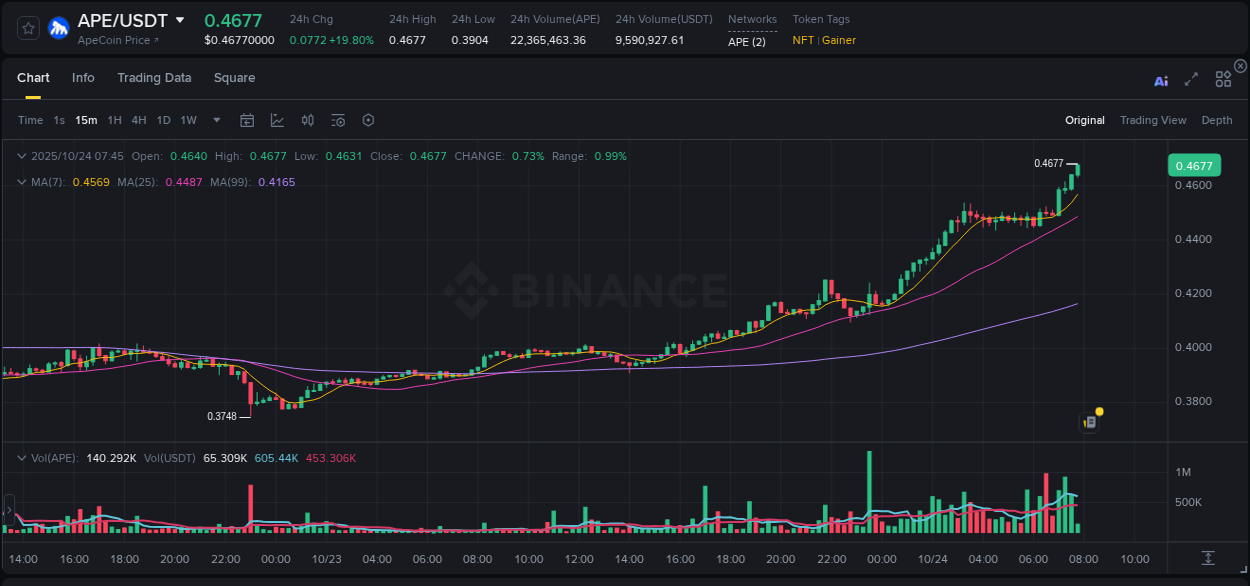Open the indicator settings list icon
The height and width of the screenshot is (586, 1250).
337,120
